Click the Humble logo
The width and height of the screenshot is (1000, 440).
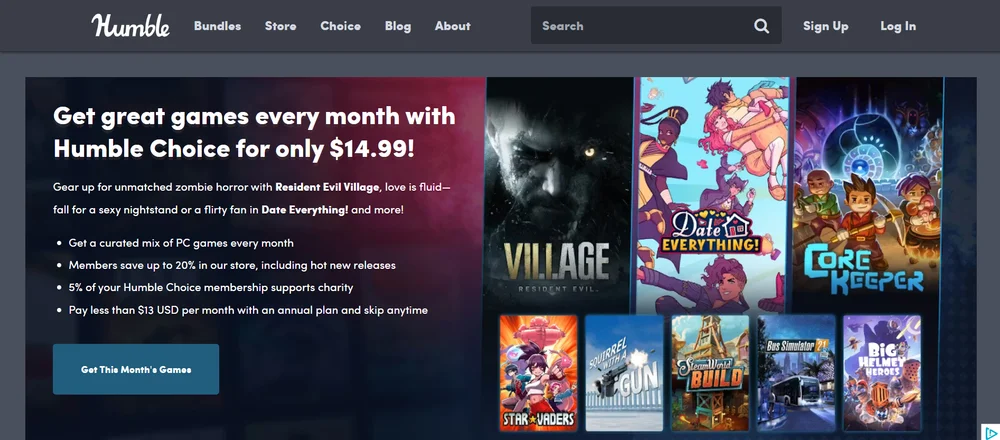tap(131, 26)
